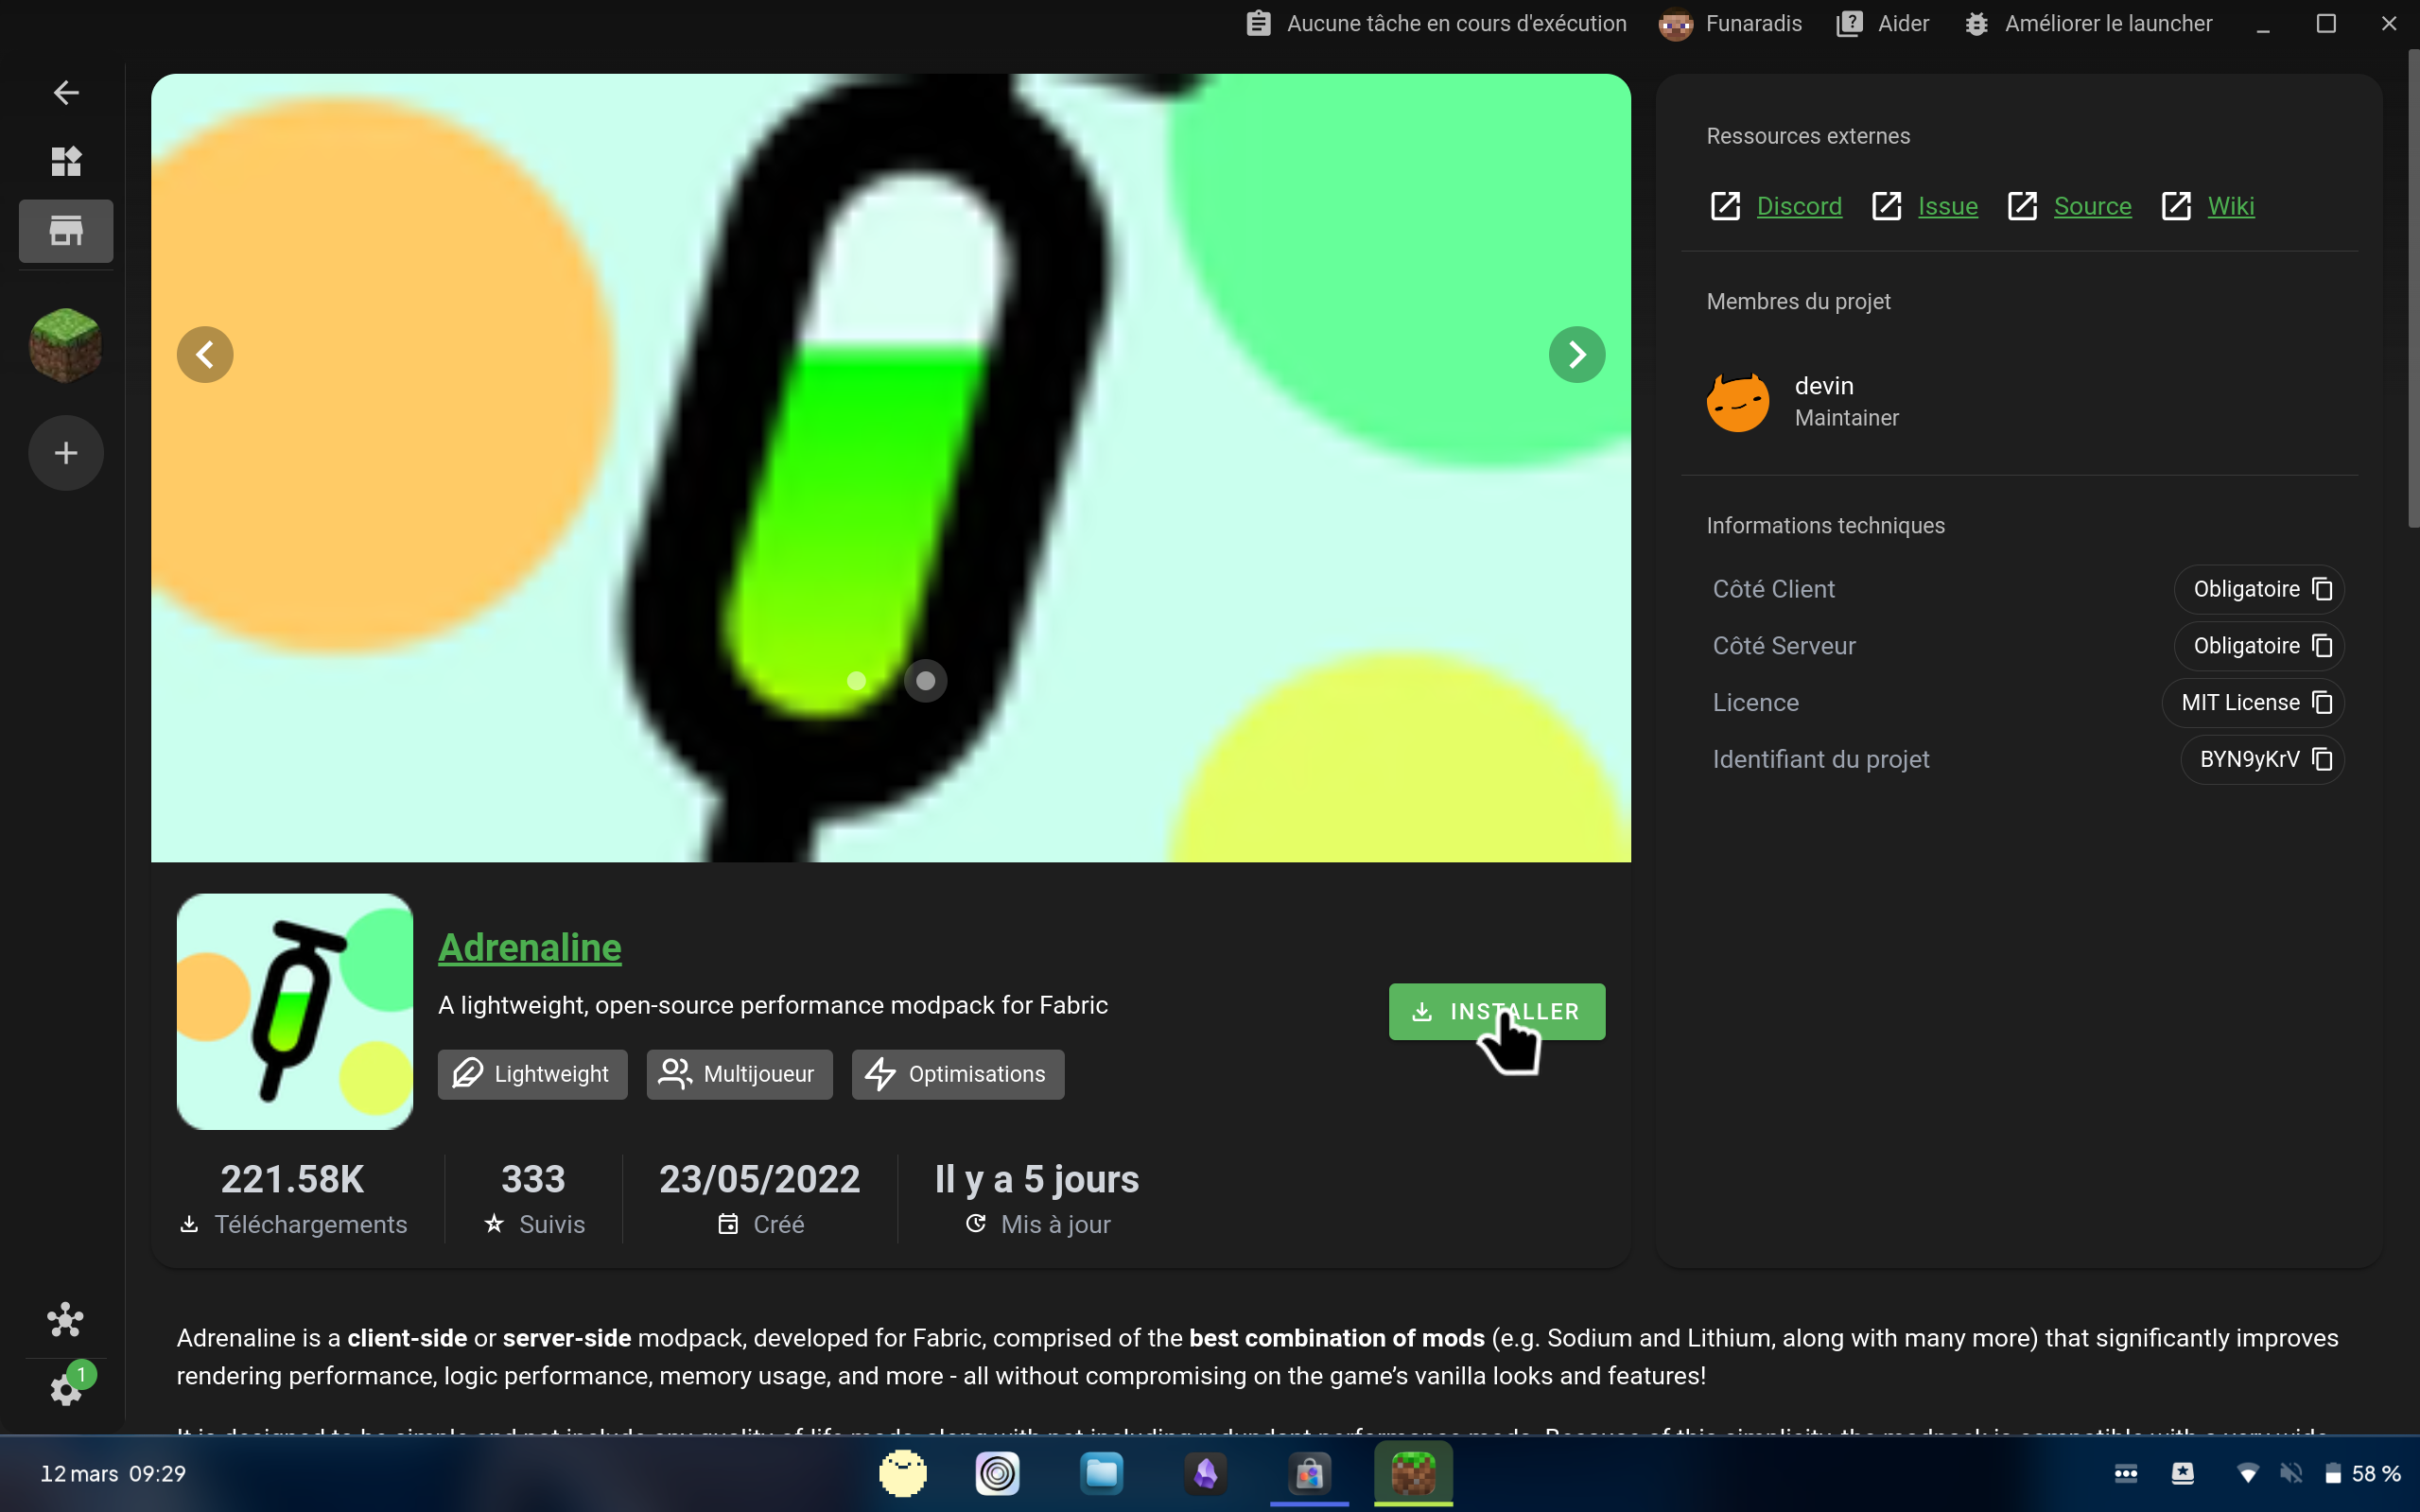
Task: Select the Multijoueur tag
Action: (x=740, y=1074)
